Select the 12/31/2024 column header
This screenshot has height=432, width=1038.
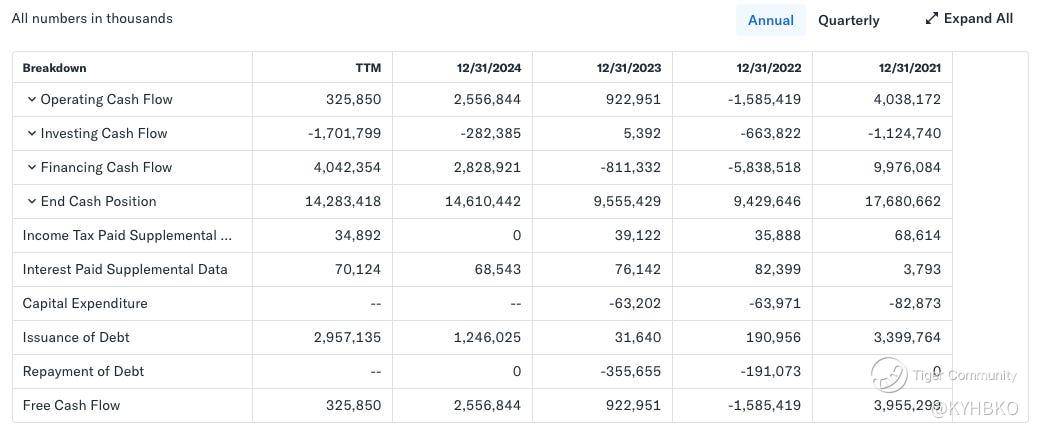point(488,68)
